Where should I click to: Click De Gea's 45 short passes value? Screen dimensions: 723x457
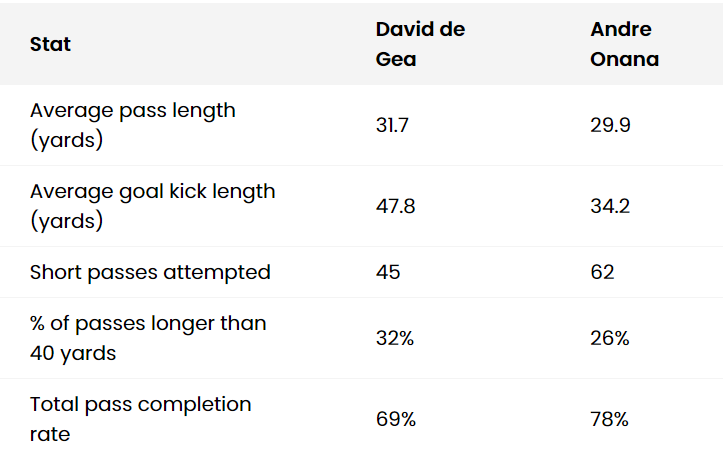click(388, 272)
